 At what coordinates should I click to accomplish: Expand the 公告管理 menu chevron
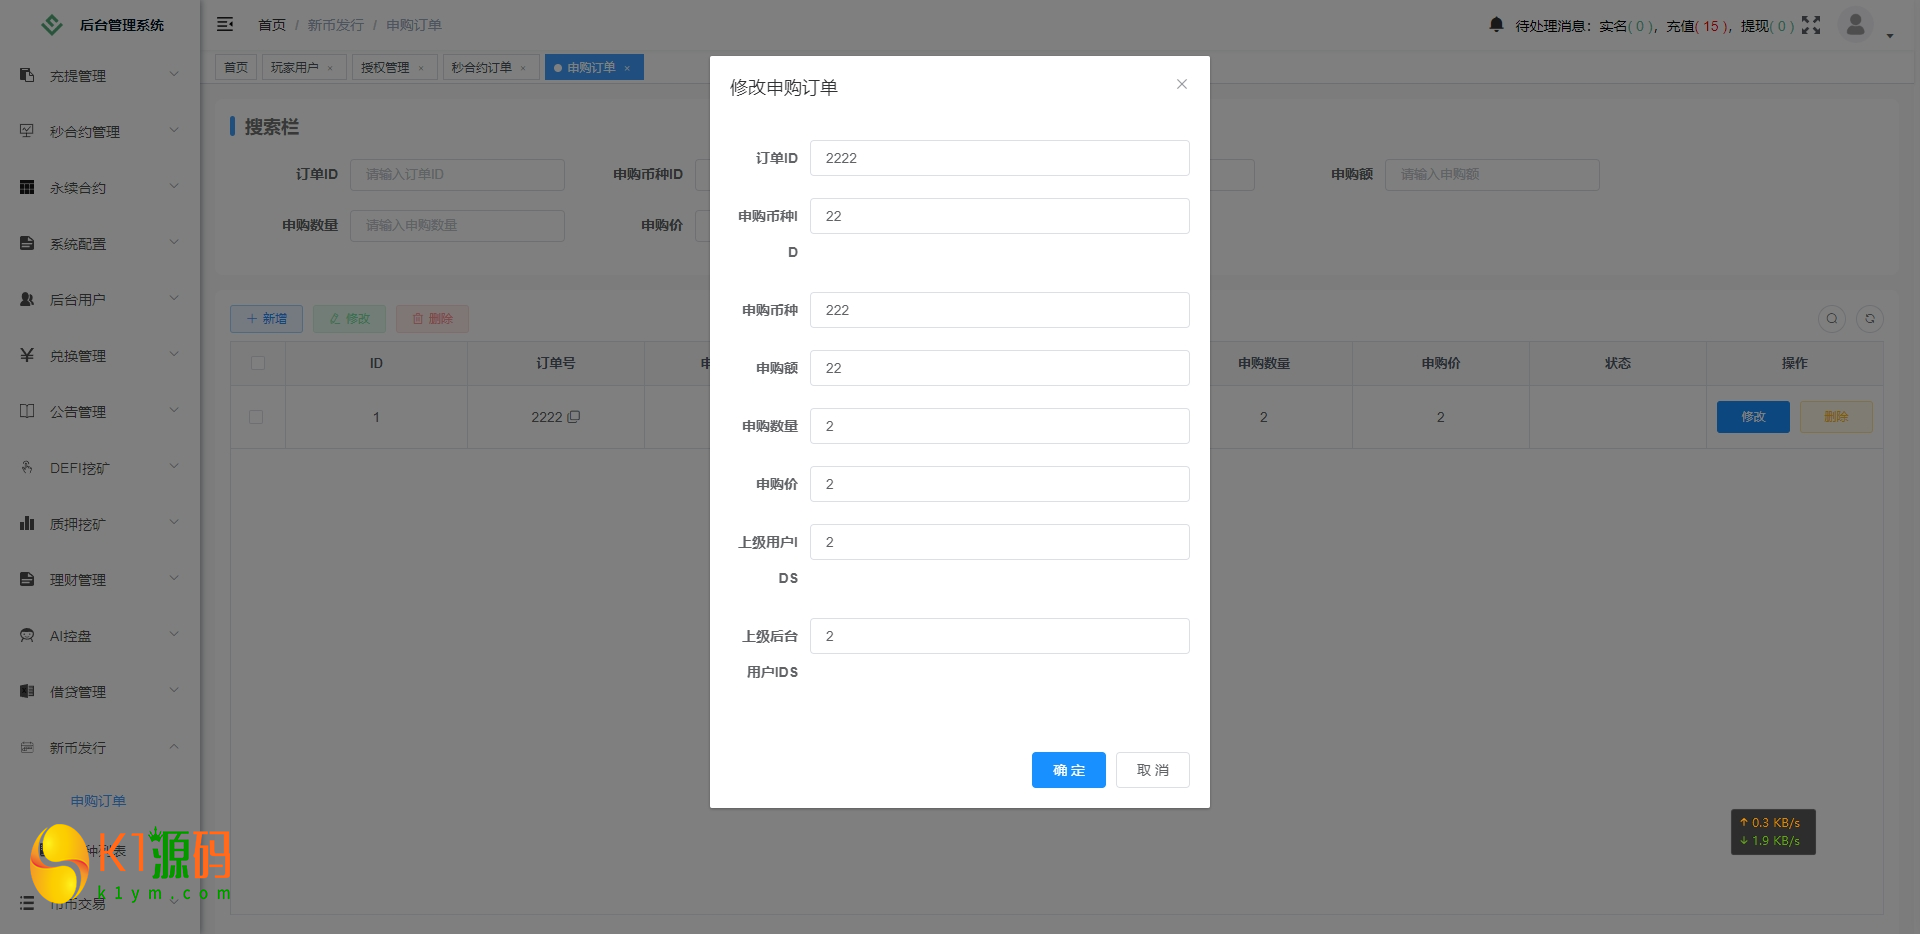pyautogui.click(x=174, y=411)
